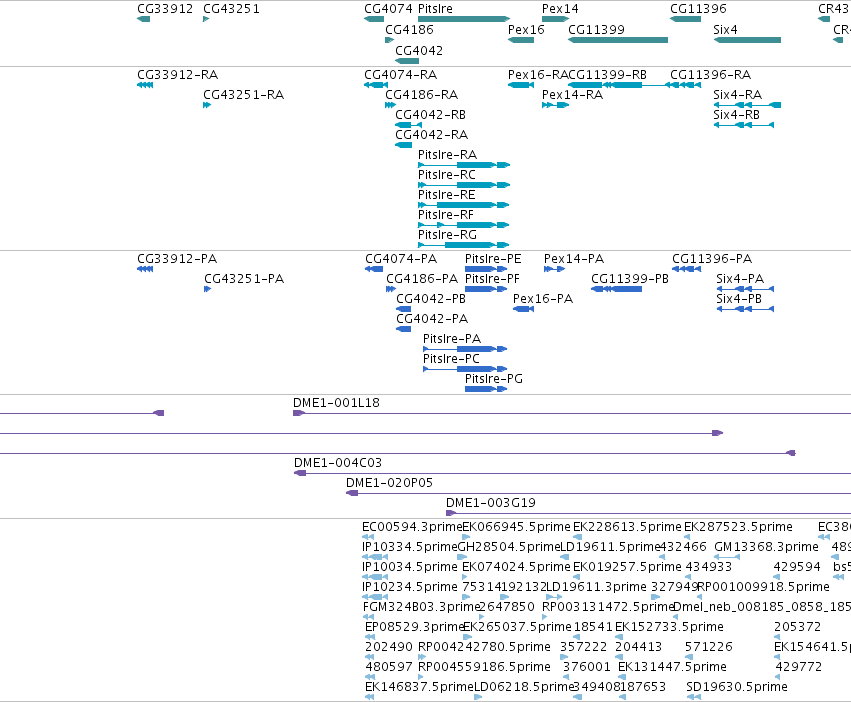Select EST EC00594.3prime
851x702 pixels.
[412, 527]
